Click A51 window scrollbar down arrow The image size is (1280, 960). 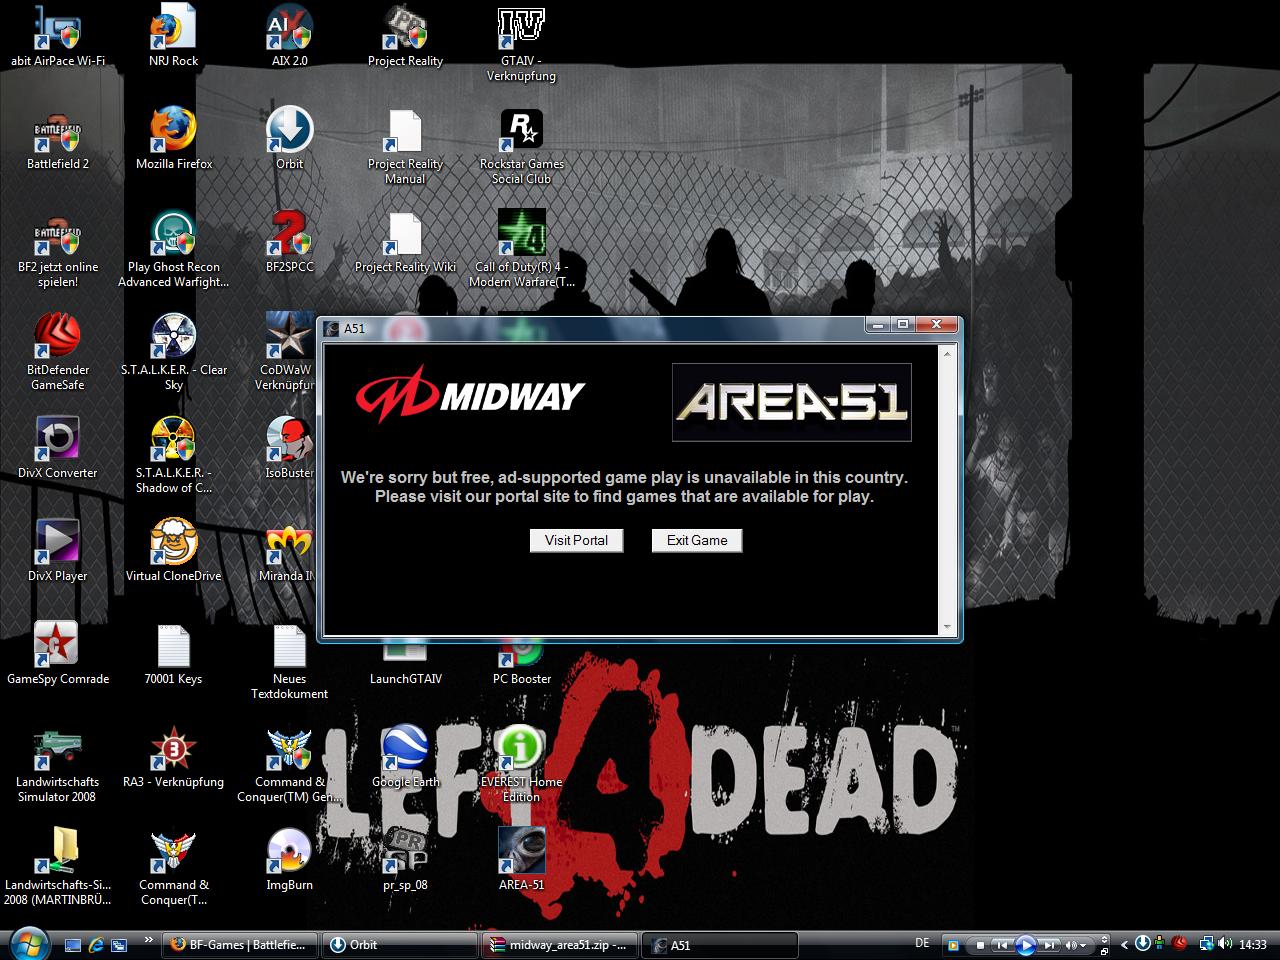(947, 627)
